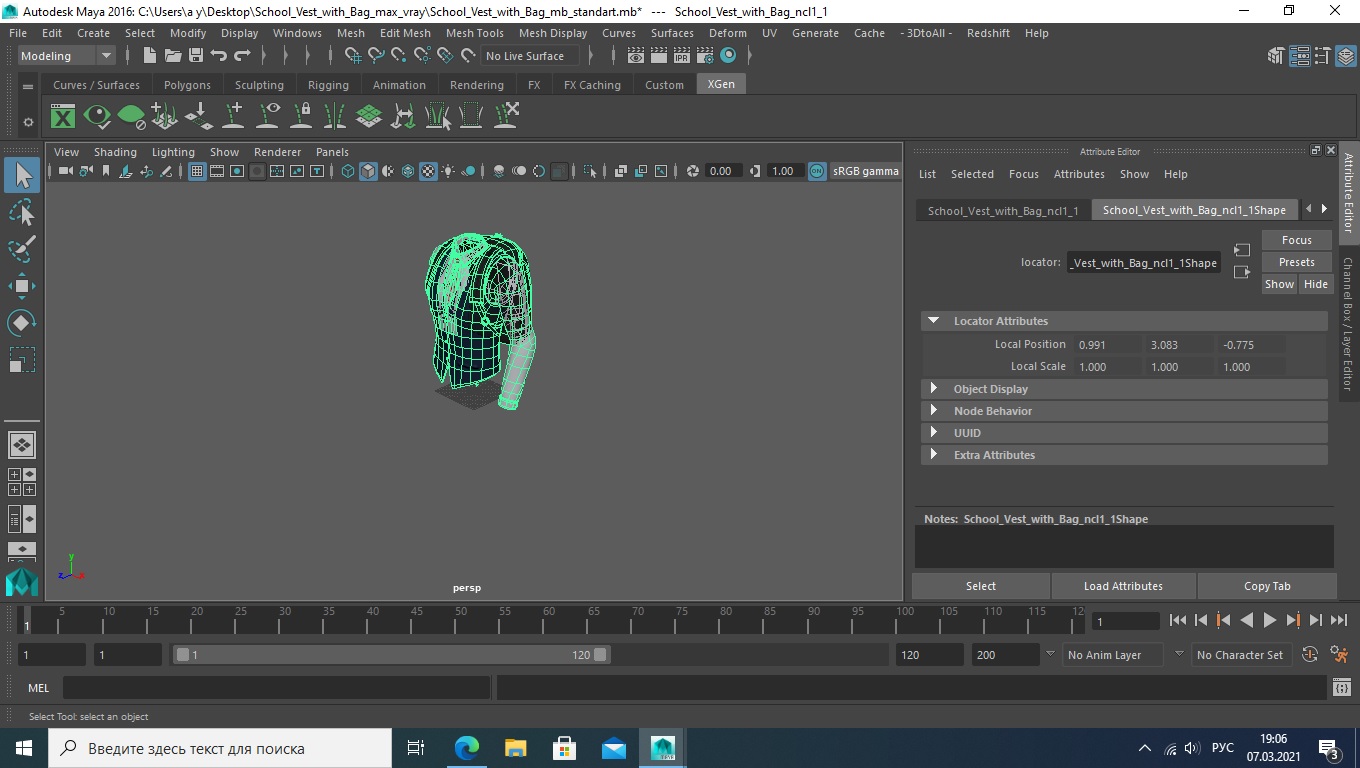Click the XGen preview eye shelf icon
This screenshot has height=768, width=1360.
(x=97, y=116)
